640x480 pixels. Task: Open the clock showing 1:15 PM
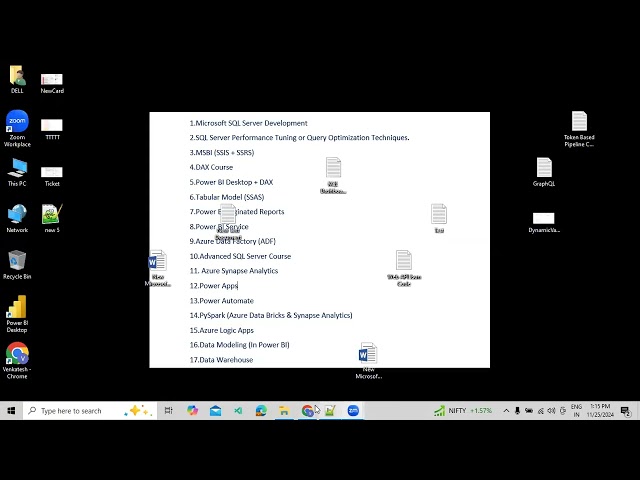point(600,411)
